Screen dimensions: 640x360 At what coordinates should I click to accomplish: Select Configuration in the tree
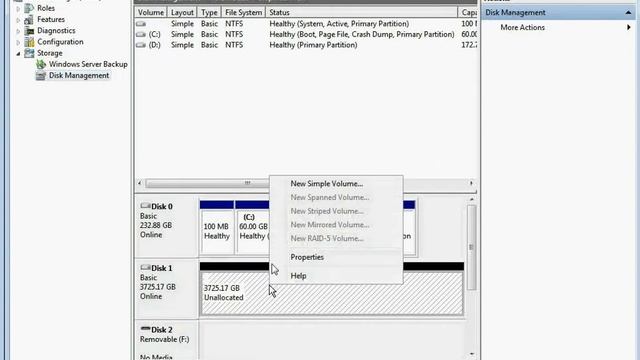coord(60,42)
